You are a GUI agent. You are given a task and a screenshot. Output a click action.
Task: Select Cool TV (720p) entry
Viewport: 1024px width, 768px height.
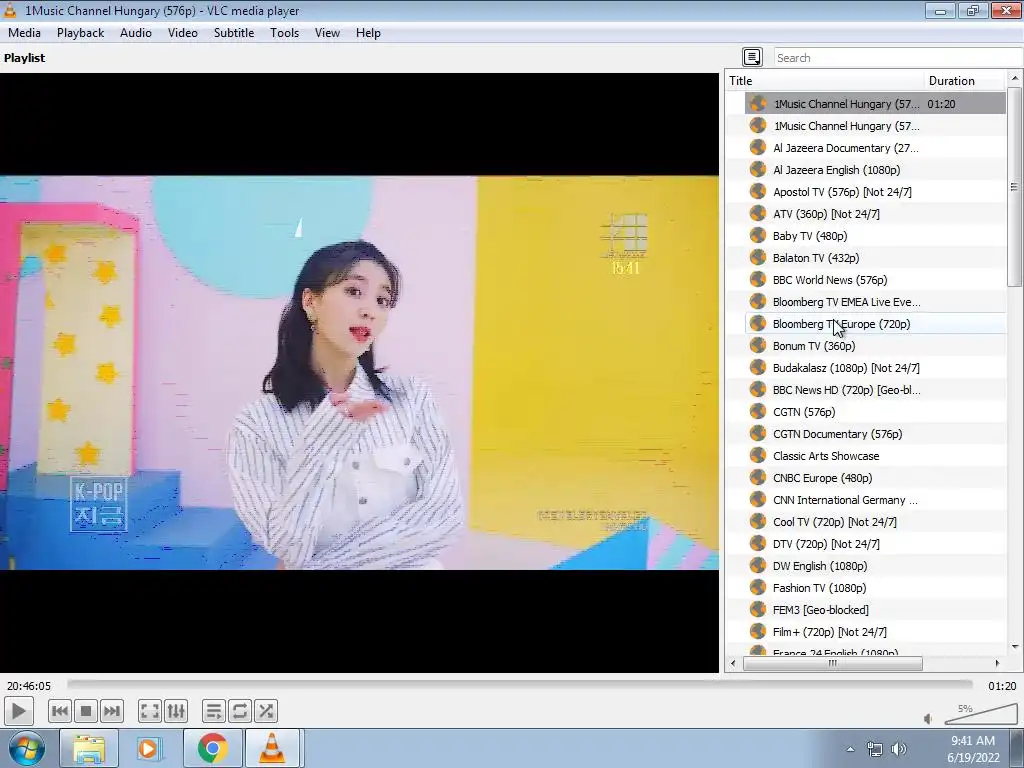click(x=875, y=522)
